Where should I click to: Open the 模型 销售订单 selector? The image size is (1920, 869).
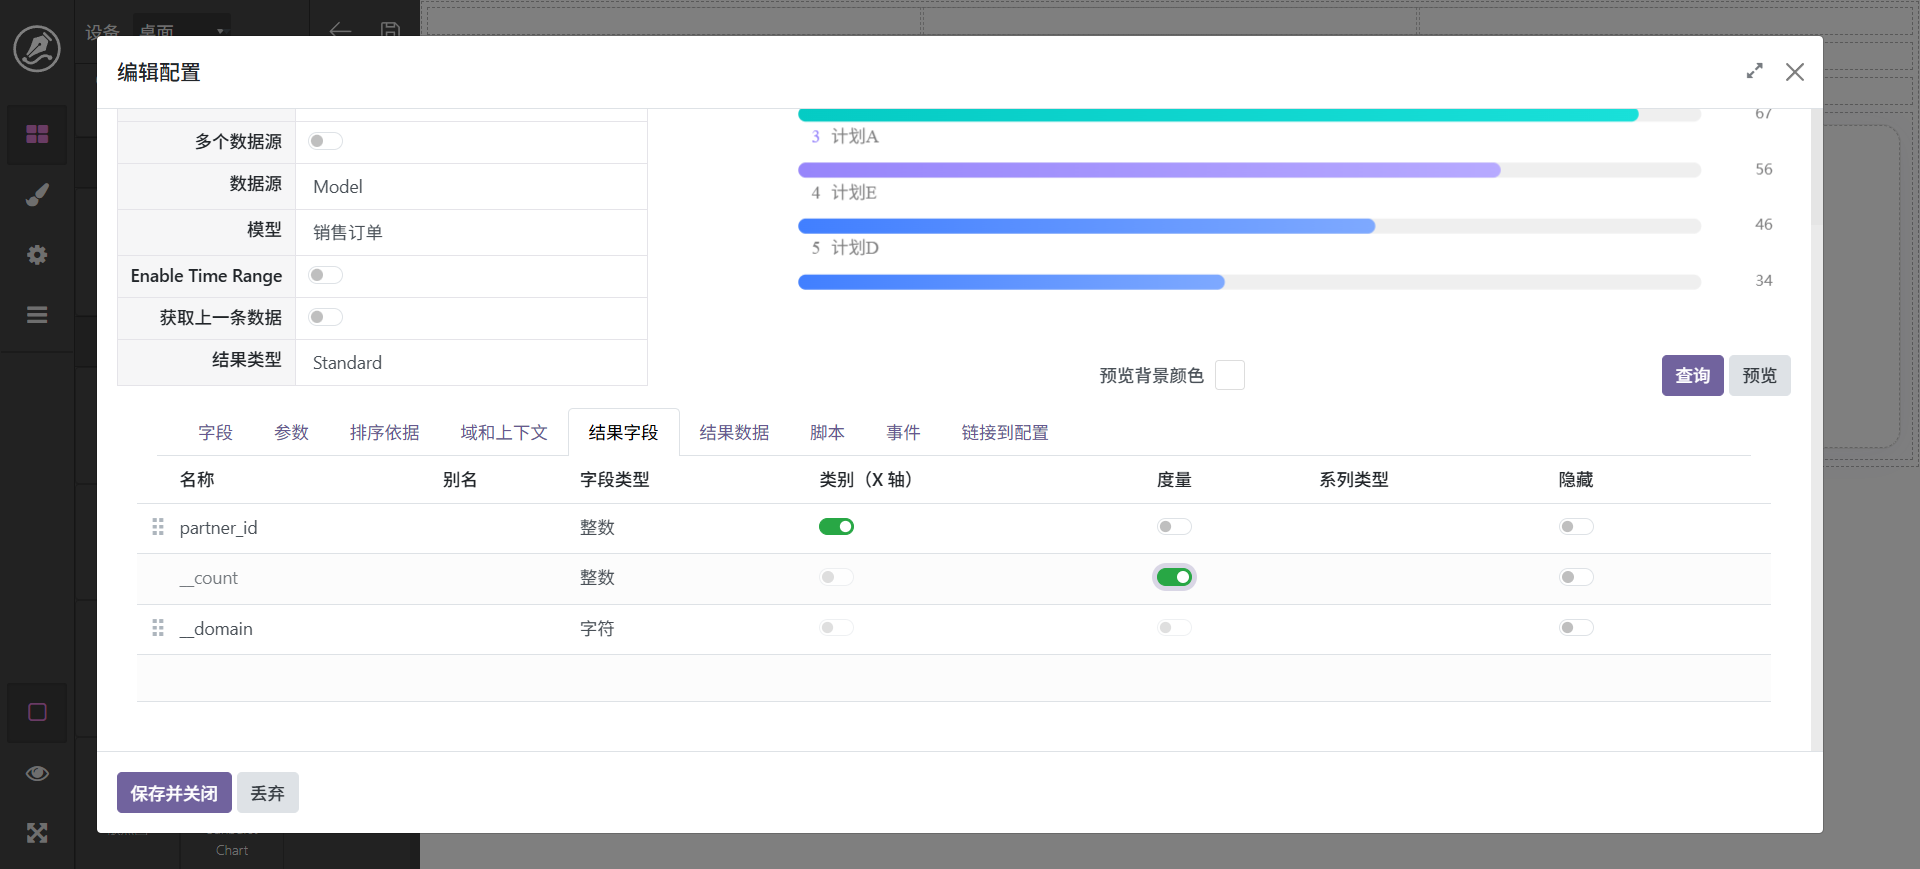coord(470,233)
